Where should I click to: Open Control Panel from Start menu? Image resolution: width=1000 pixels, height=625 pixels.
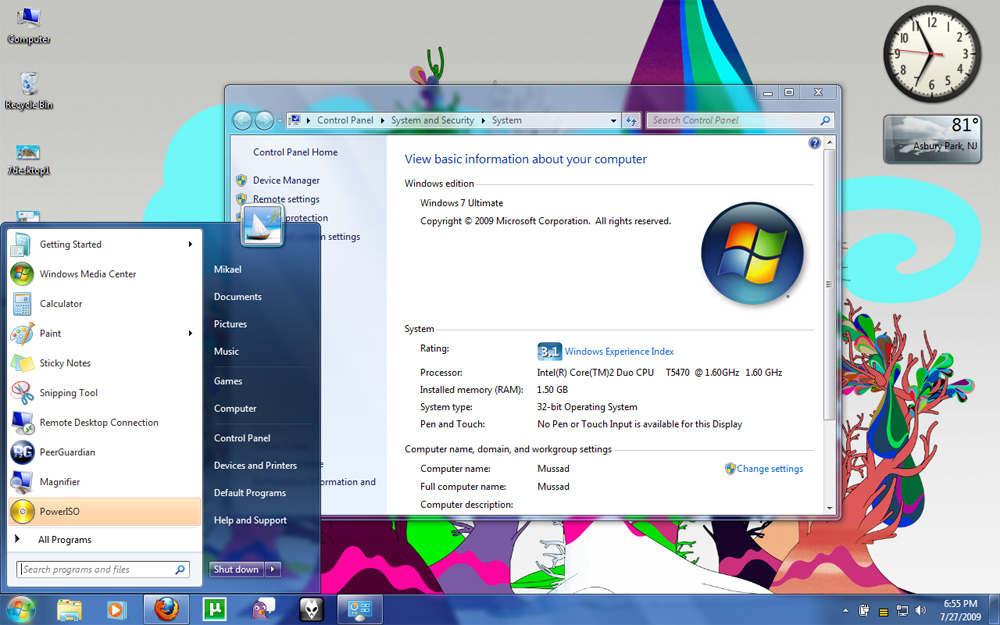(x=242, y=438)
